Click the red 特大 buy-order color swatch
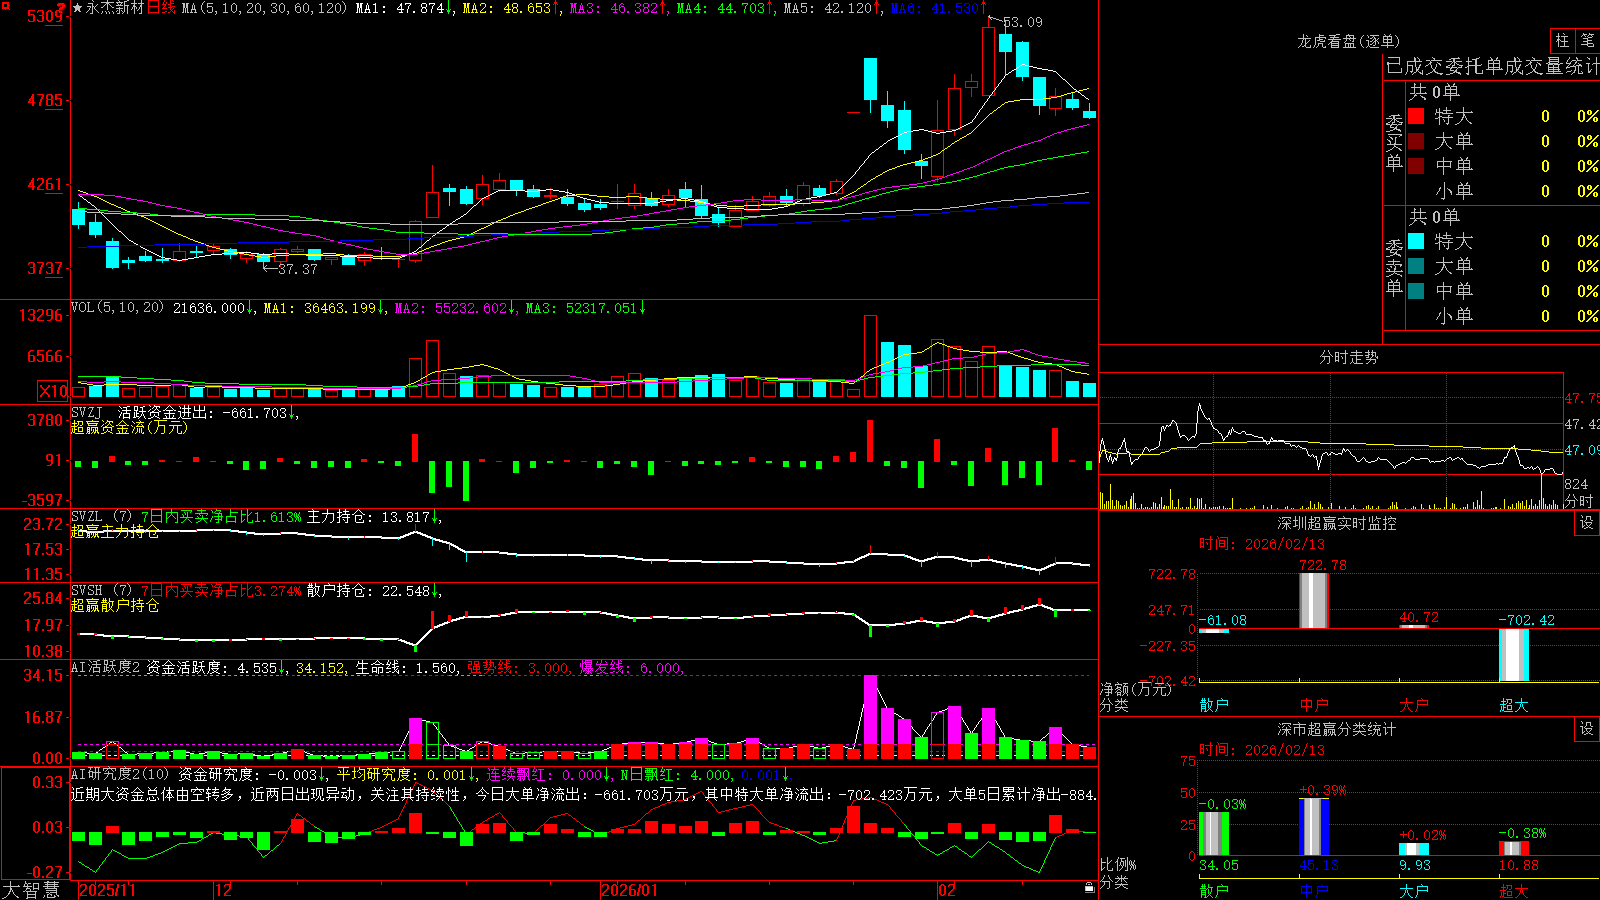Screen dimensions: 1600x900 (x=1416, y=116)
